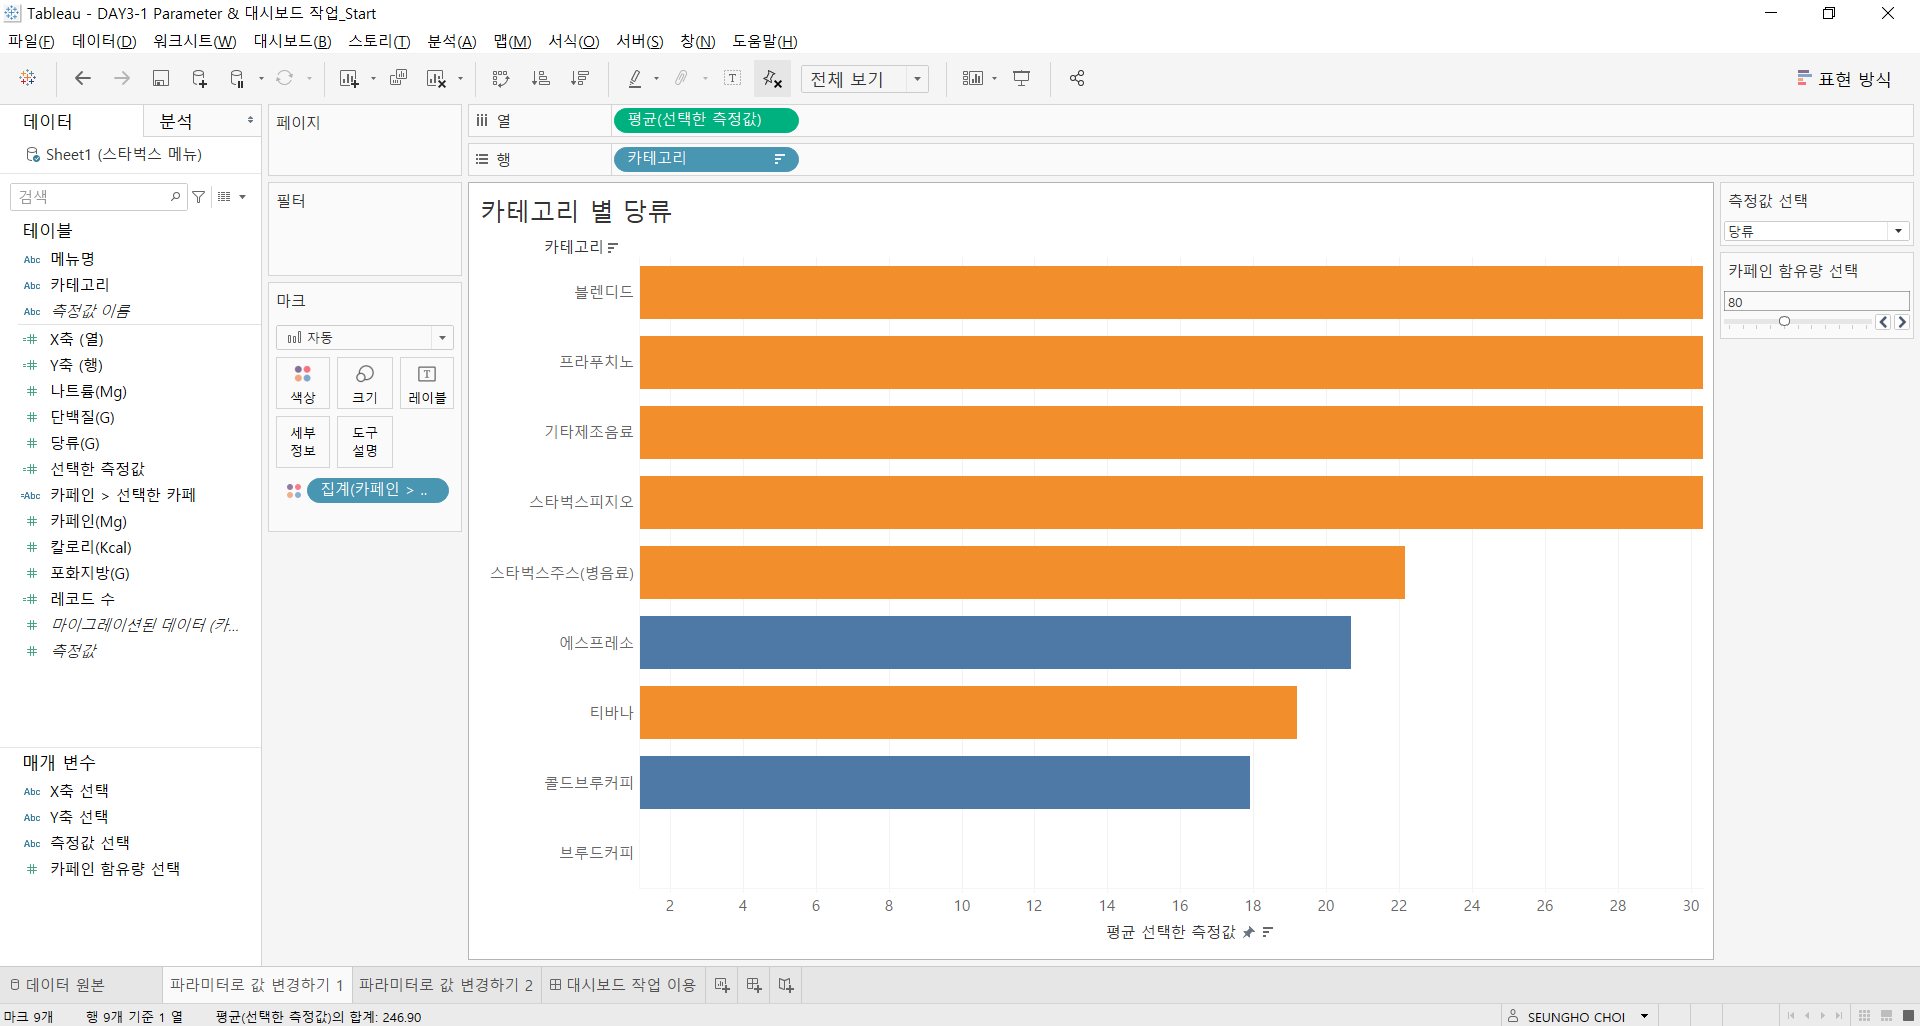Screen dimensions: 1920x1026
Task: Click the 검색 field search box
Action: [x=97, y=197]
